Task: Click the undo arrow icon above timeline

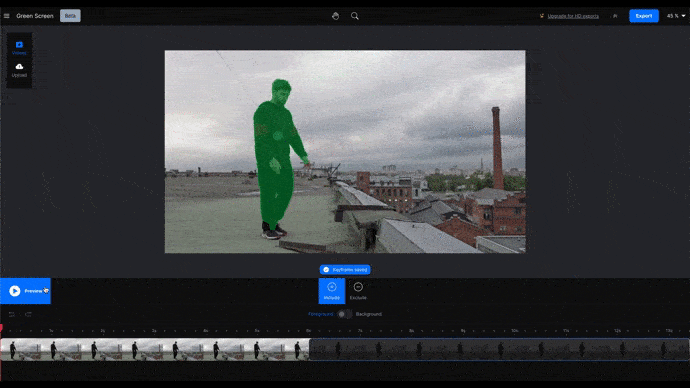Action: point(12,314)
